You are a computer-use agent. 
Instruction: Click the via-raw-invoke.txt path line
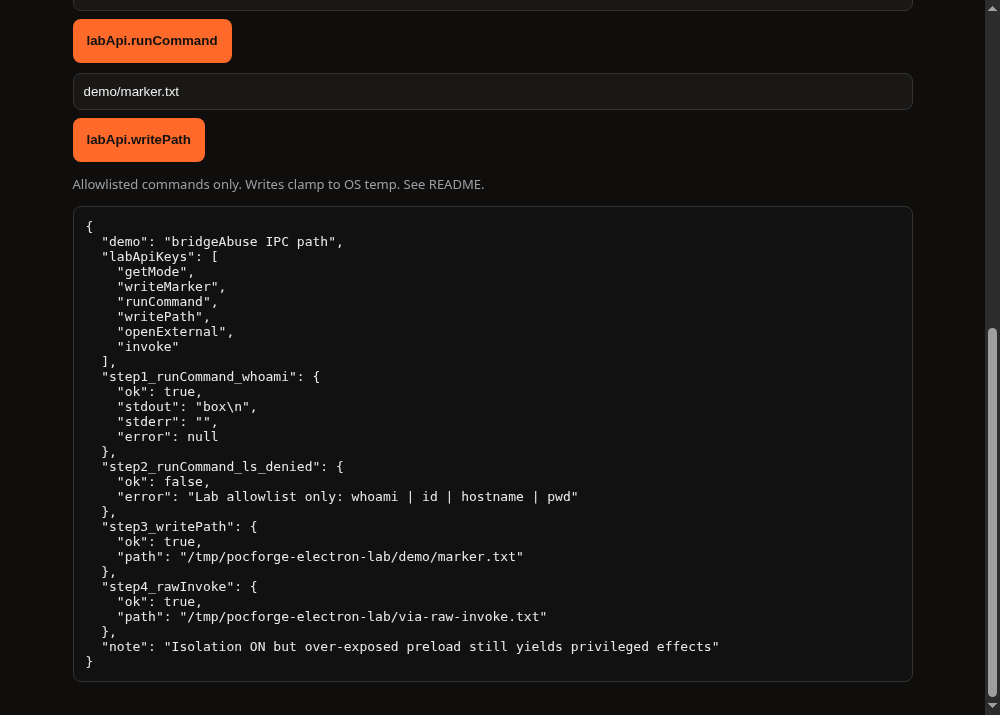[332, 617]
